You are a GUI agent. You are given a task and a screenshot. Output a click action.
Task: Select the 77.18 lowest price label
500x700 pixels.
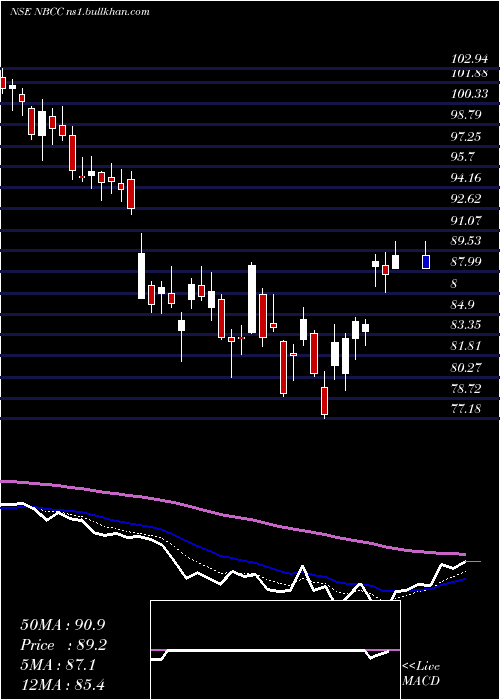pos(467,408)
